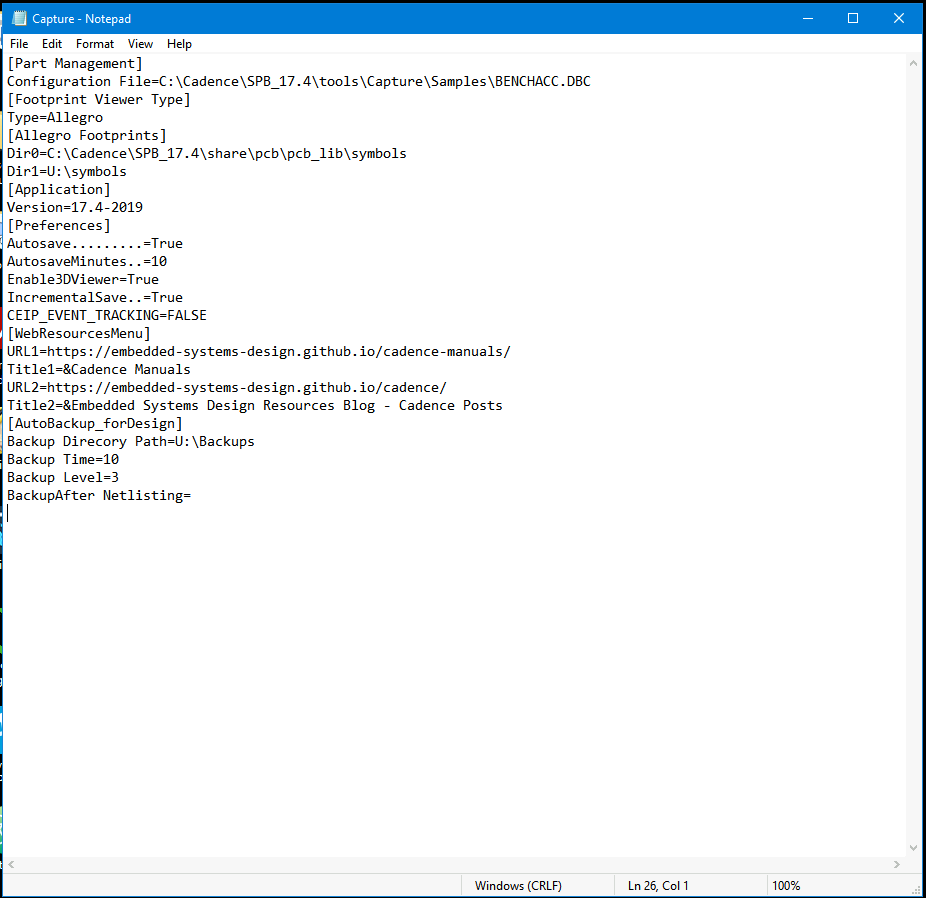Open the View menu

pyautogui.click(x=140, y=44)
